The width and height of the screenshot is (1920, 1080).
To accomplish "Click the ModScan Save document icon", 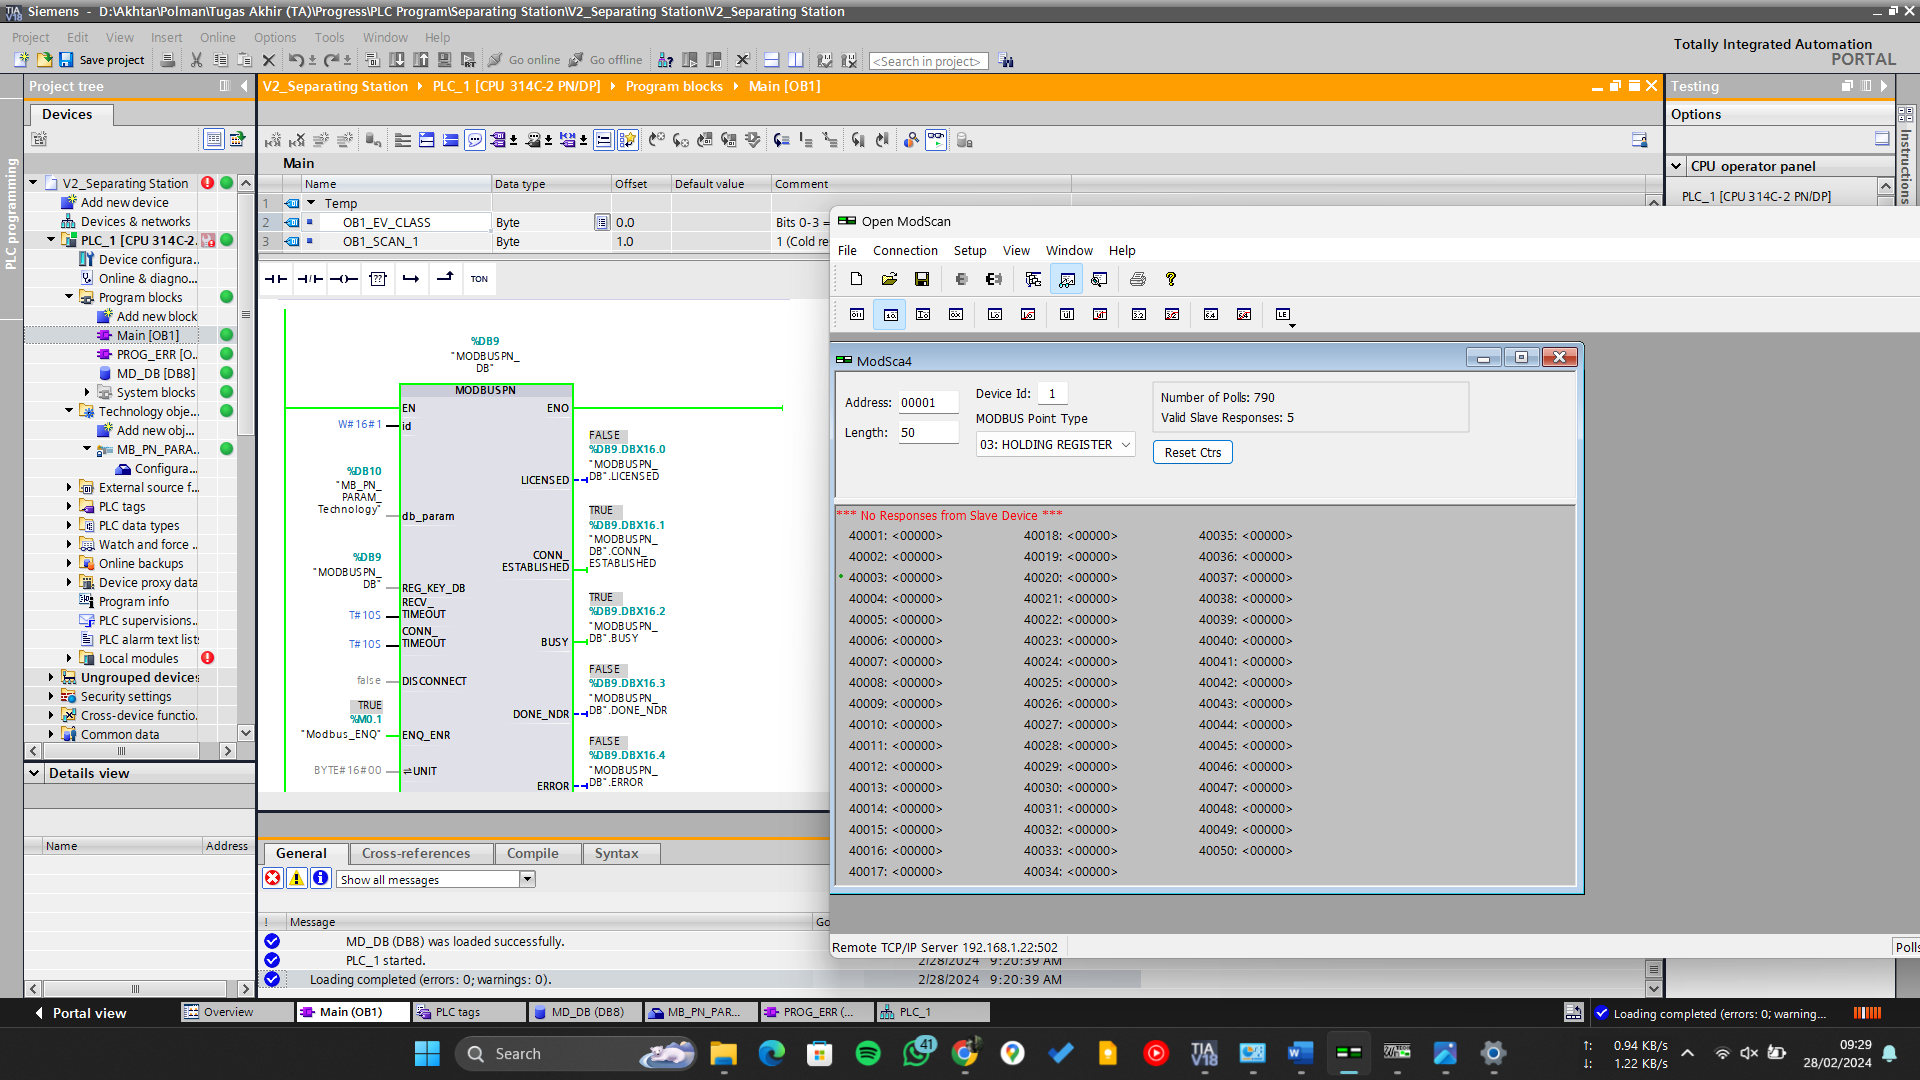I will tap(922, 279).
